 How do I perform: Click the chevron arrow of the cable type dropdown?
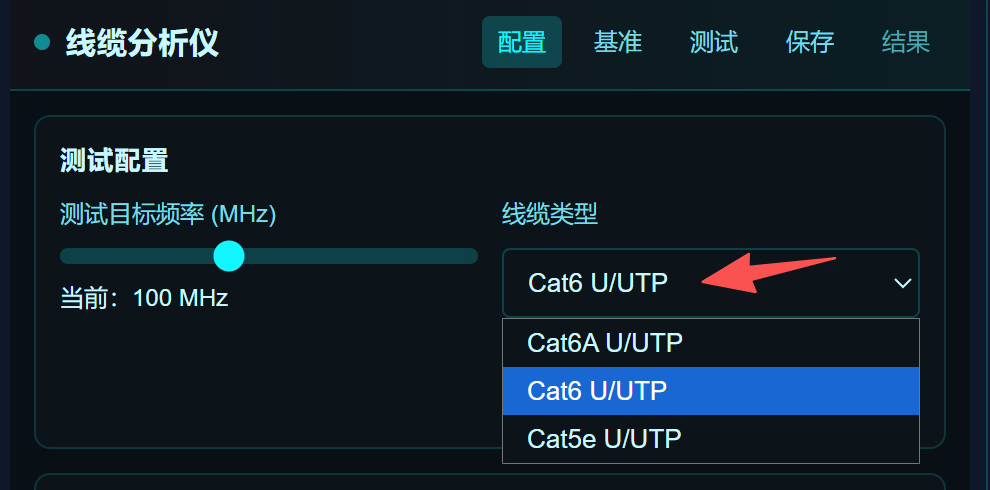tap(902, 283)
